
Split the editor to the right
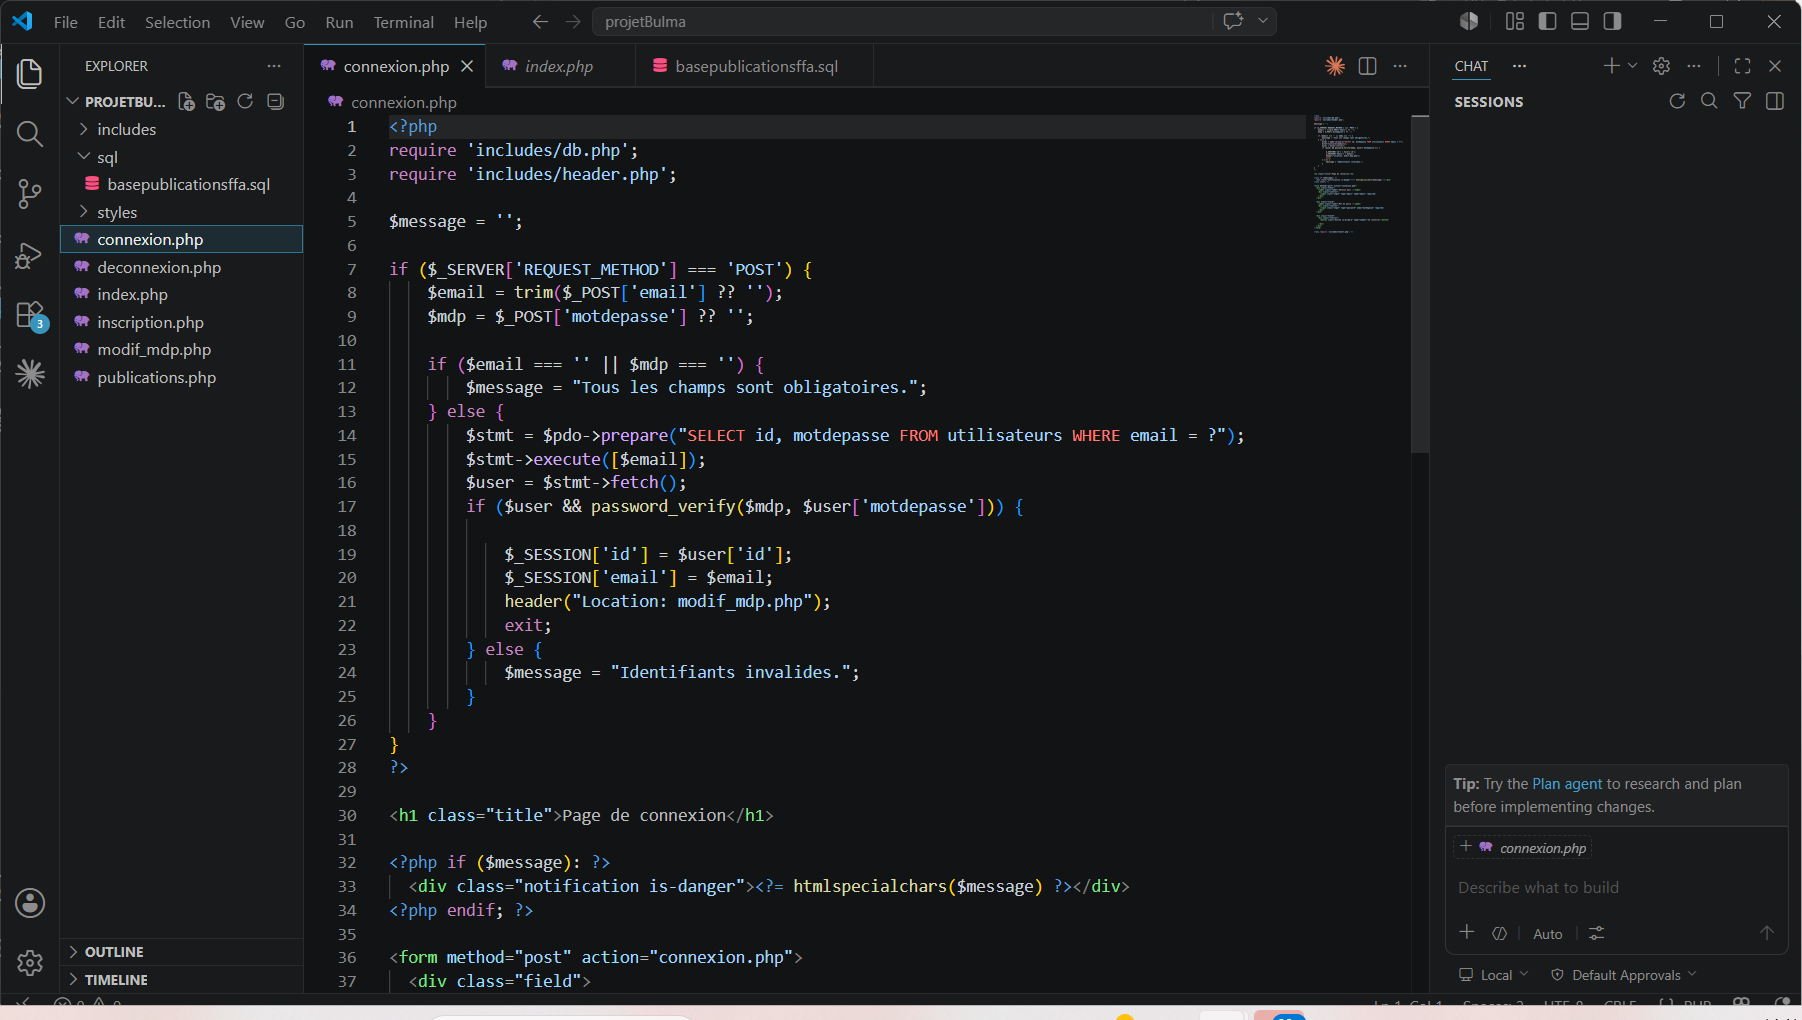pyautogui.click(x=1368, y=66)
